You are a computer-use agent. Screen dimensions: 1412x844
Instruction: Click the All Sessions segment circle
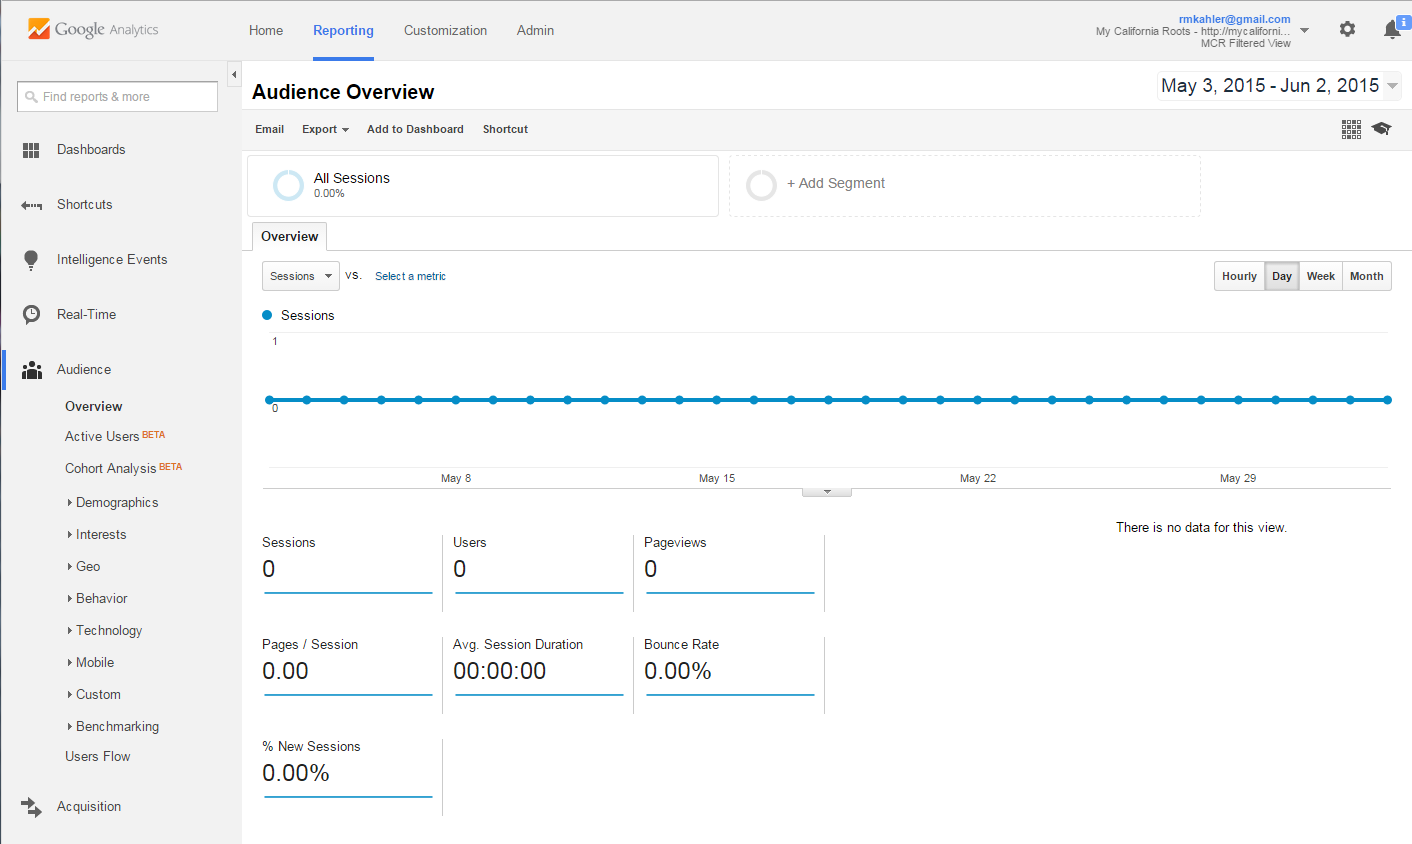(288, 185)
